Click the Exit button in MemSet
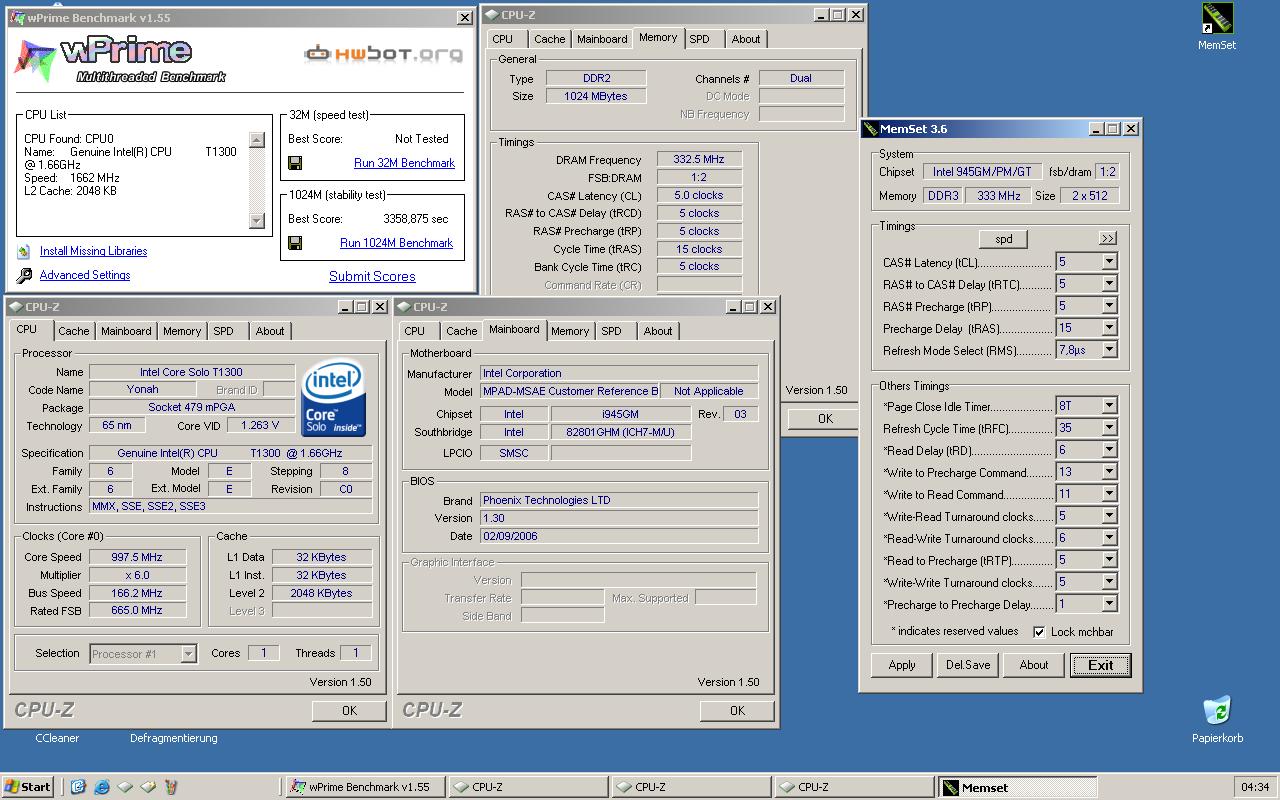 tap(1100, 665)
